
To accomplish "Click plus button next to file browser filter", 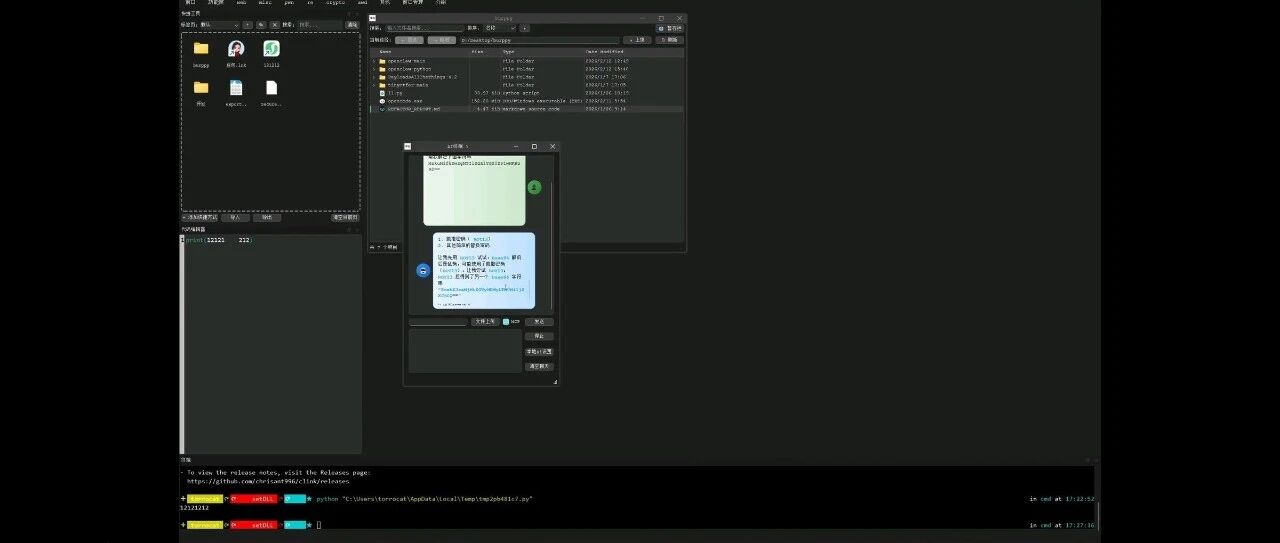I will [525, 28].
